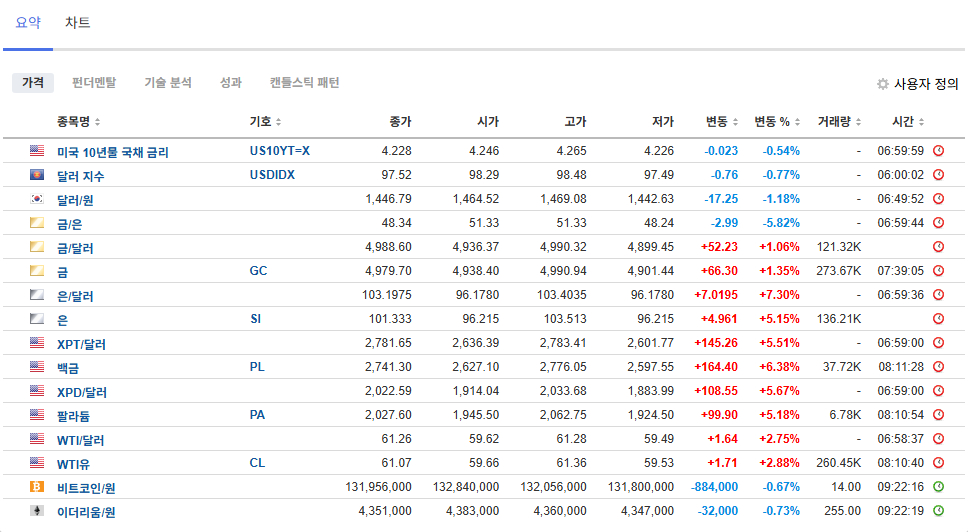Click the WTI유 symbol CL
This screenshot has width=968, height=532.
pyautogui.click(x=257, y=463)
